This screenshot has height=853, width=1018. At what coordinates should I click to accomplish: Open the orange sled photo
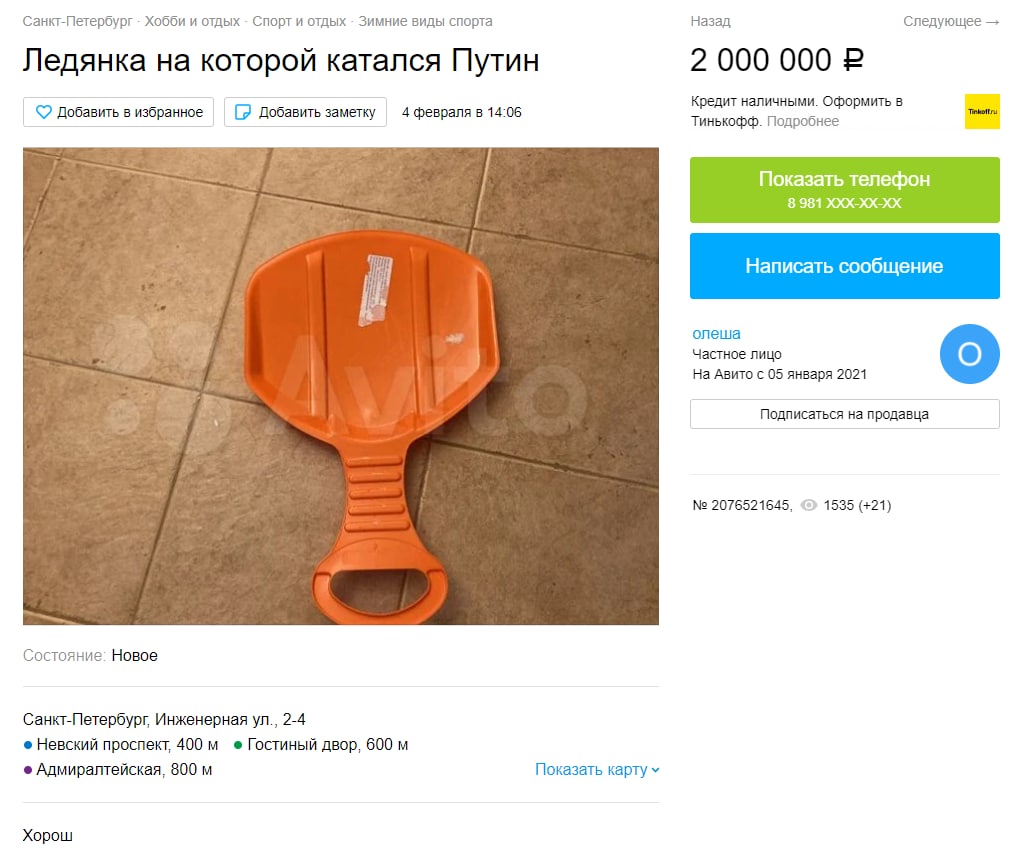(x=341, y=386)
